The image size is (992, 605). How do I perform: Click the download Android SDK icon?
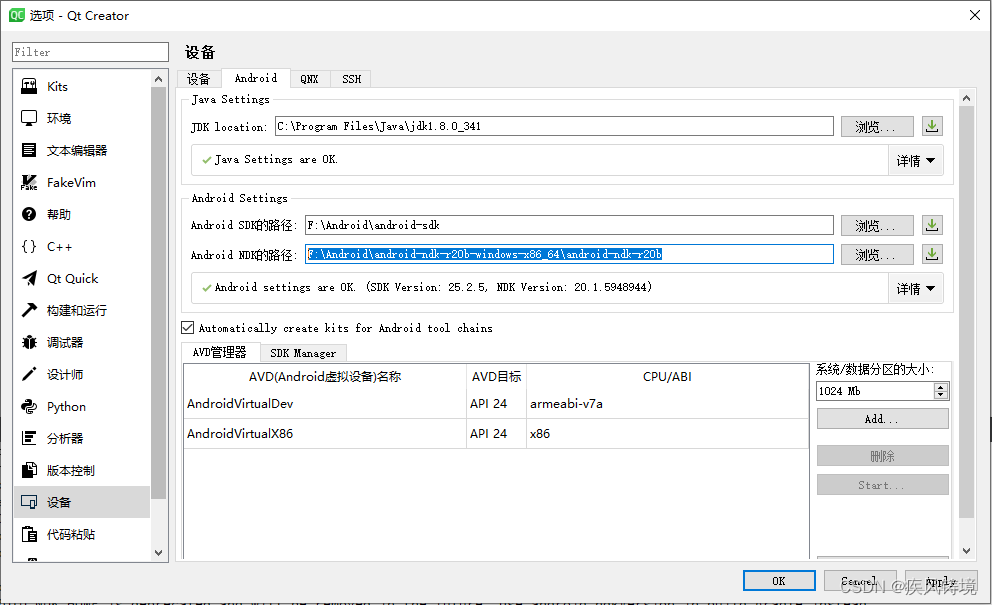pos(932,225)
